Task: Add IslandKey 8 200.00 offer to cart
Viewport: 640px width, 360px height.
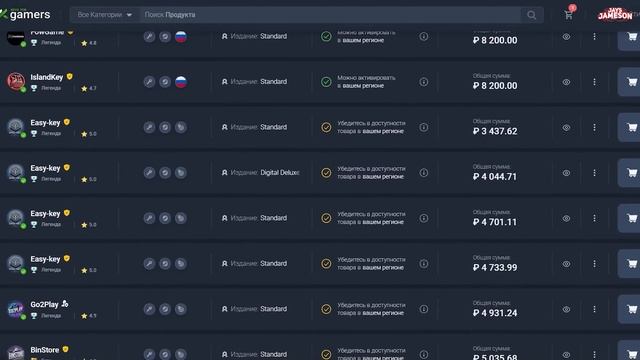Action: coord(631,82)
